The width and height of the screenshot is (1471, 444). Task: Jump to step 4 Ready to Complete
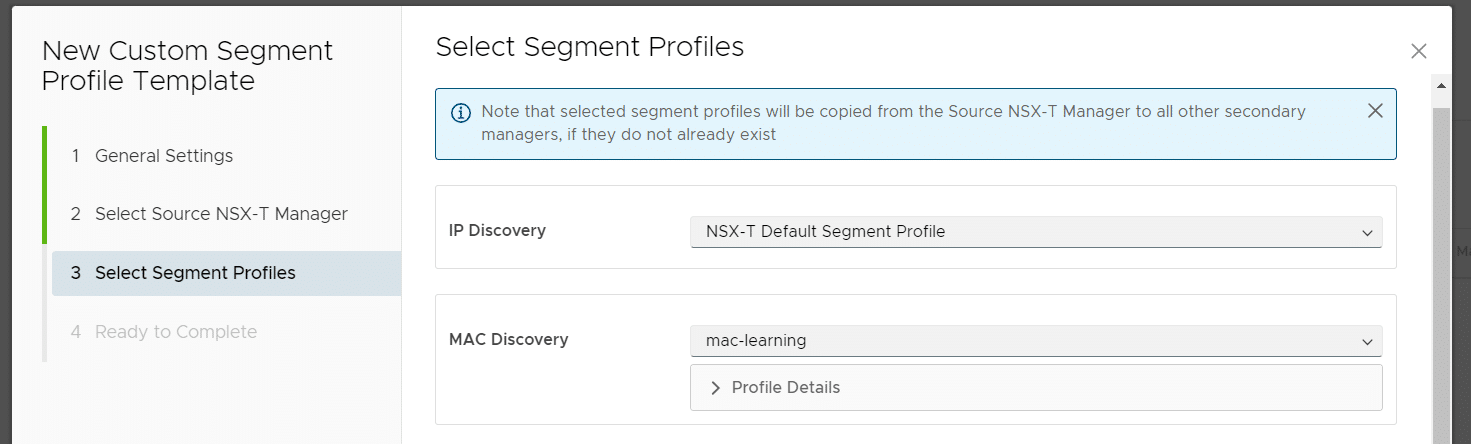click(164, 332)
